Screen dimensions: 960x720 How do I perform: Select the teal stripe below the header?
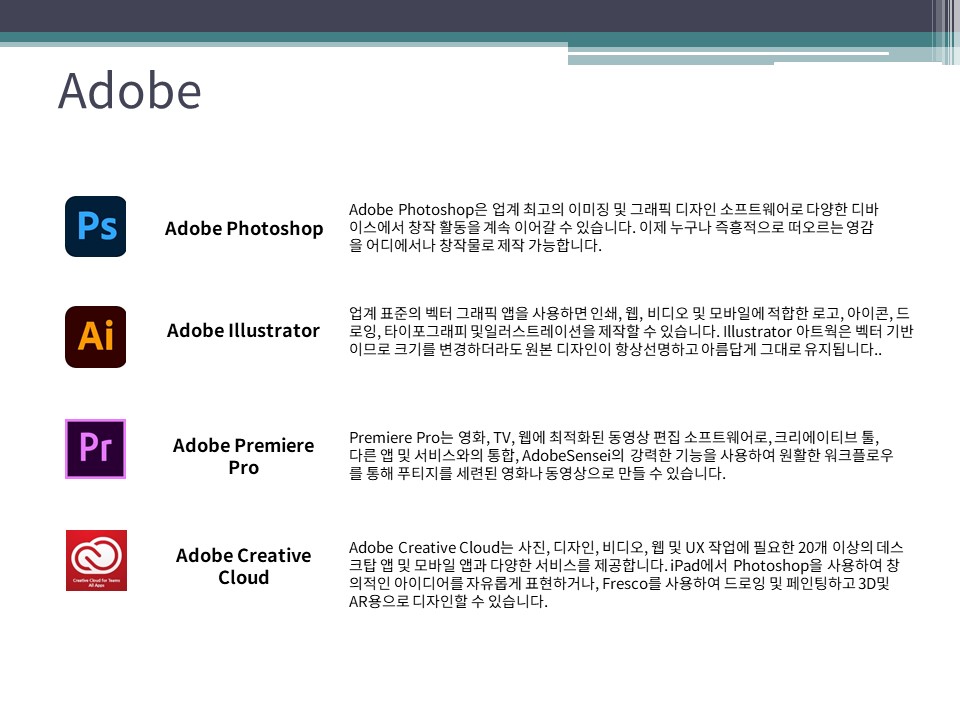point(300,38)
